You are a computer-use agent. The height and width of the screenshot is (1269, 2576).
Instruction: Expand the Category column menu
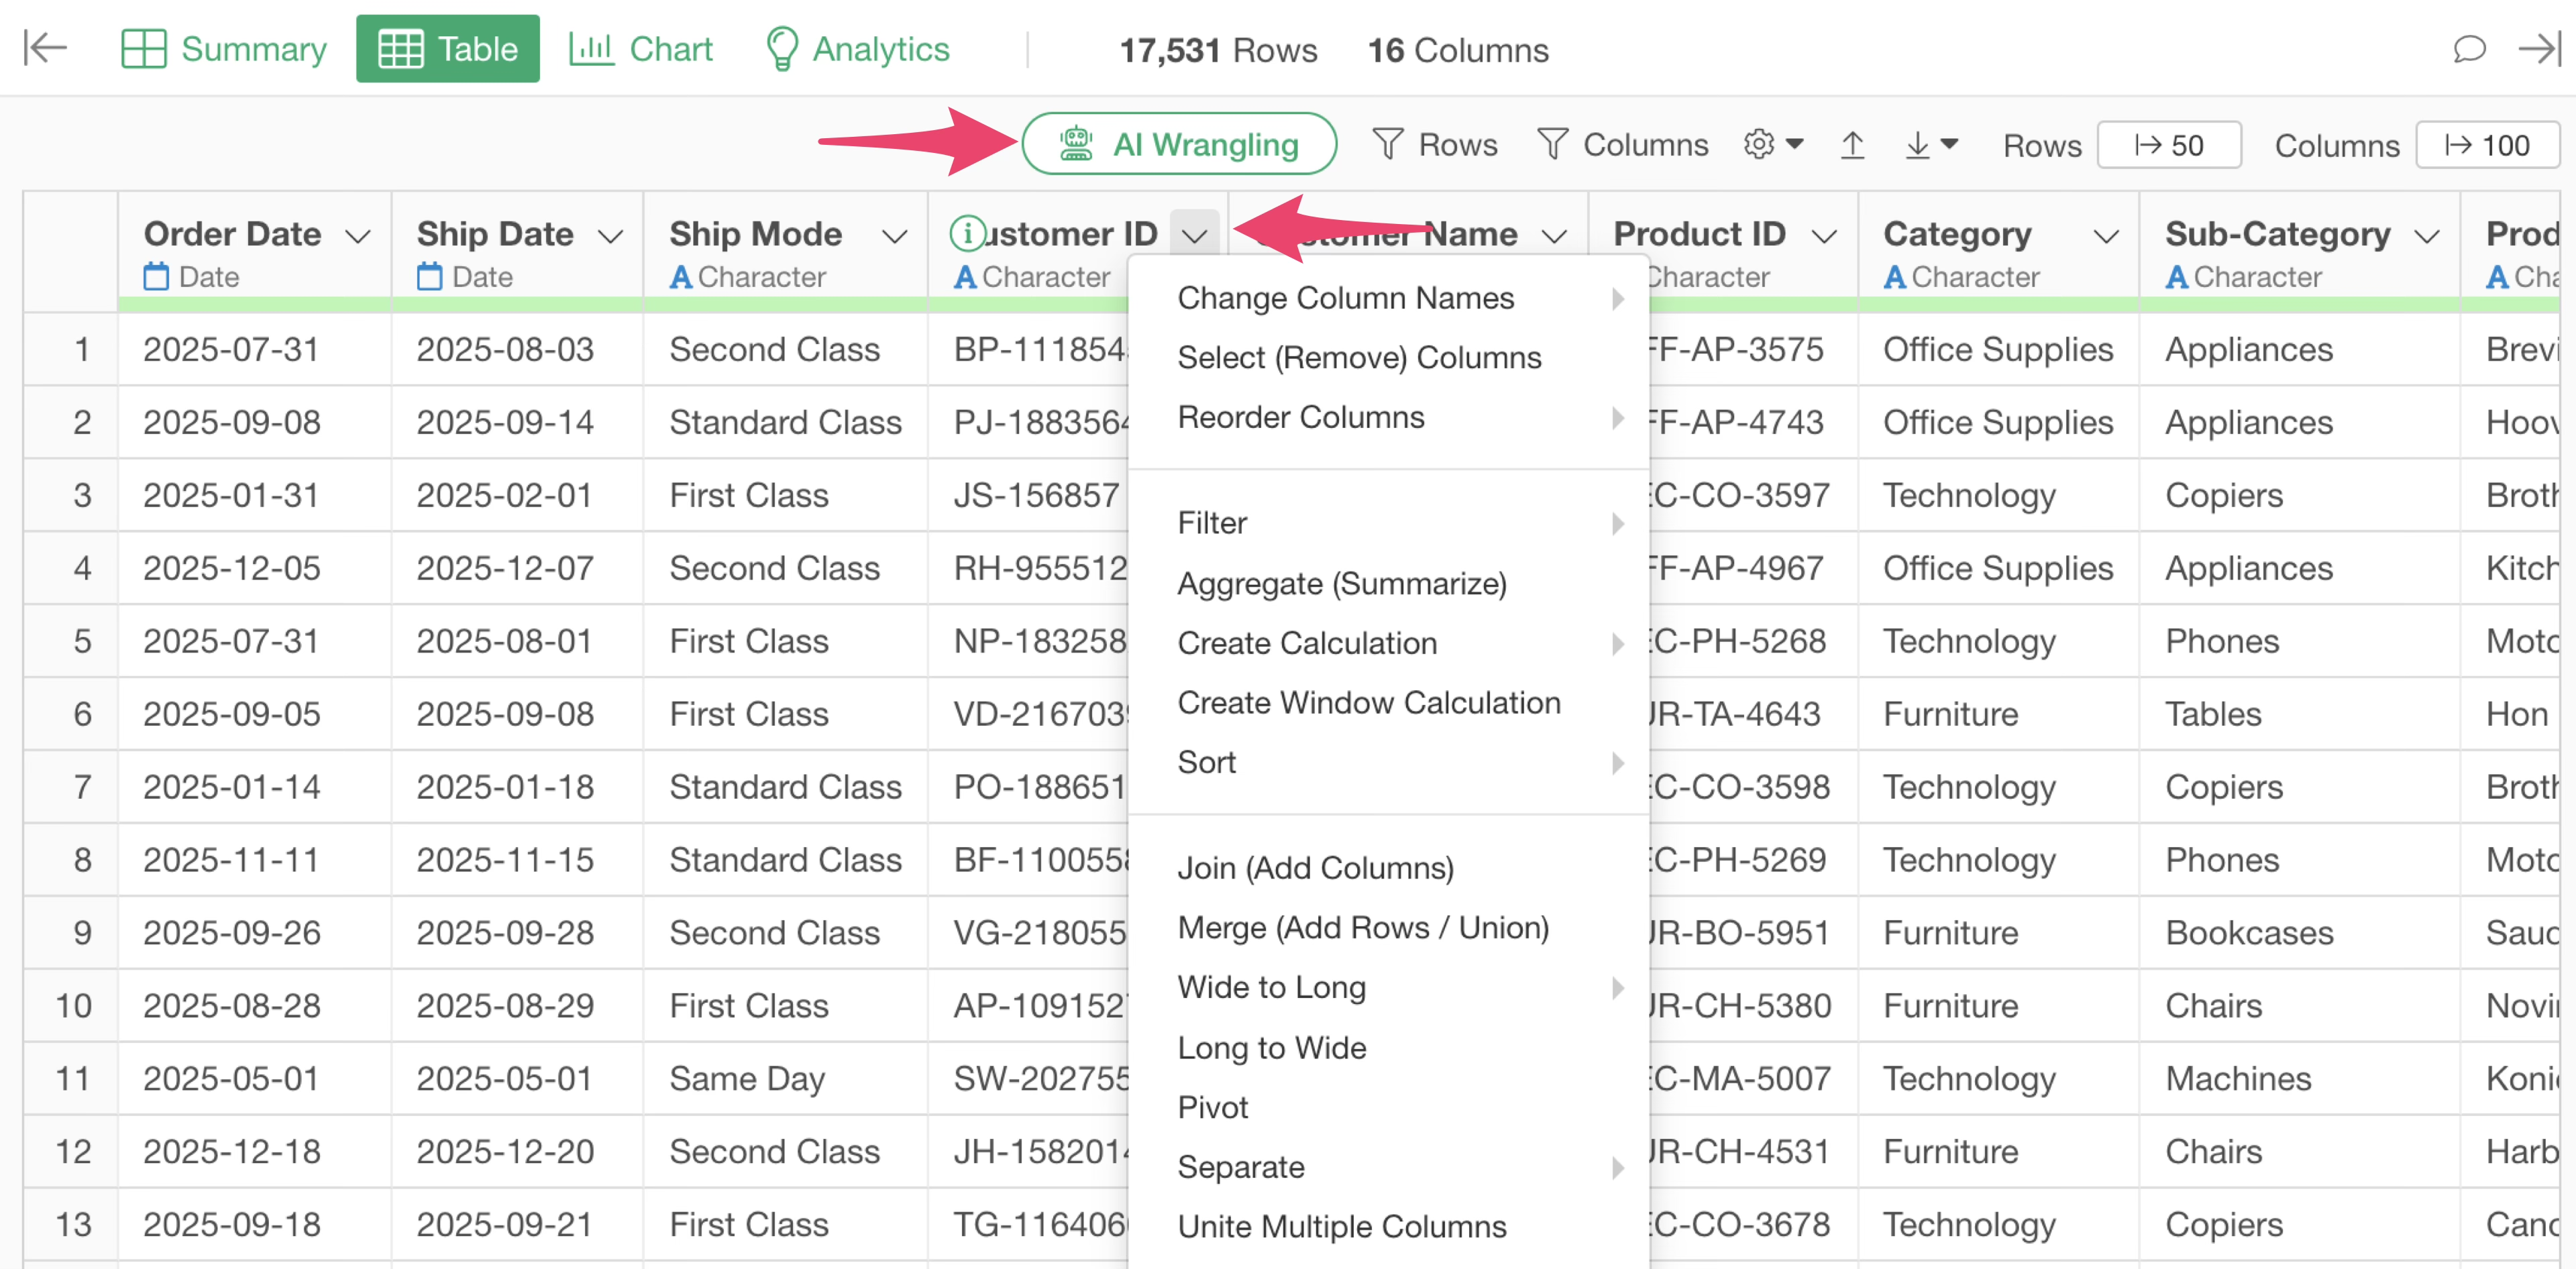coord(2106,236)
